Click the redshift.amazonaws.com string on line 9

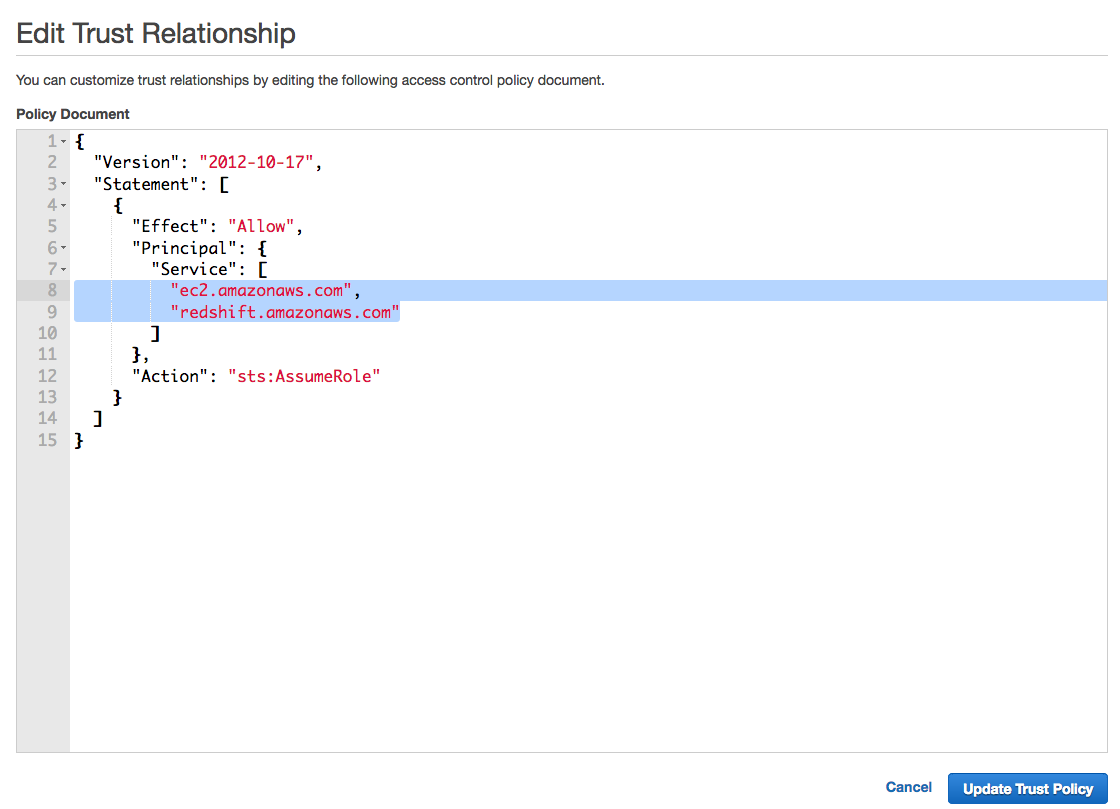pyautogui.click(x=285, y=312)
